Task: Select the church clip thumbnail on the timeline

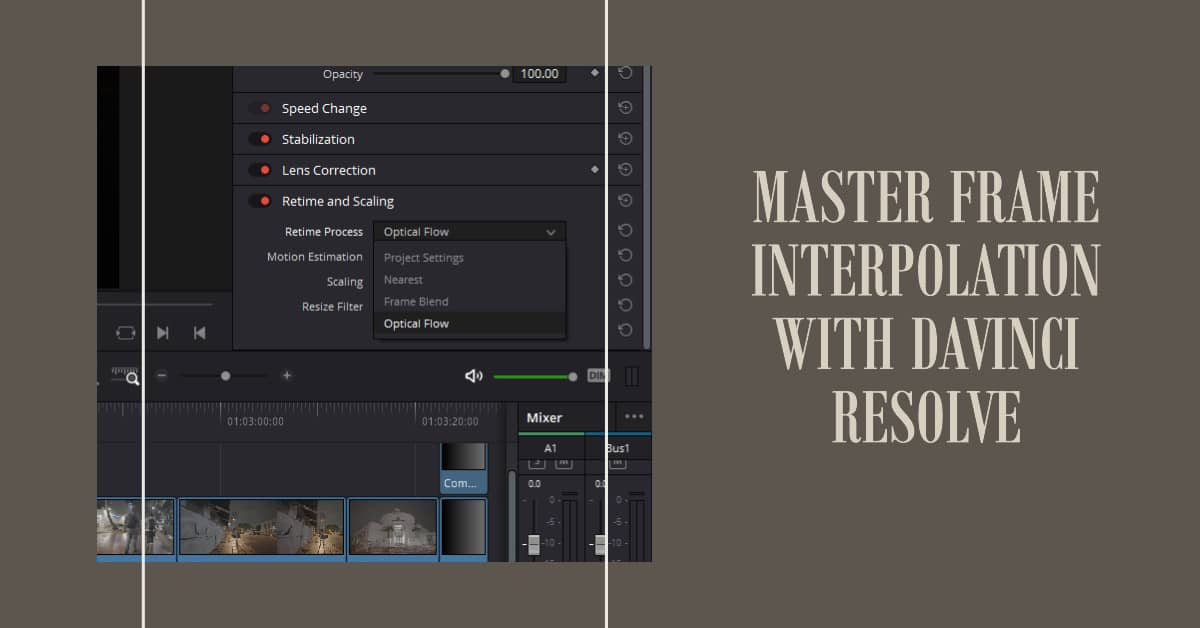Action: point(392,527)
